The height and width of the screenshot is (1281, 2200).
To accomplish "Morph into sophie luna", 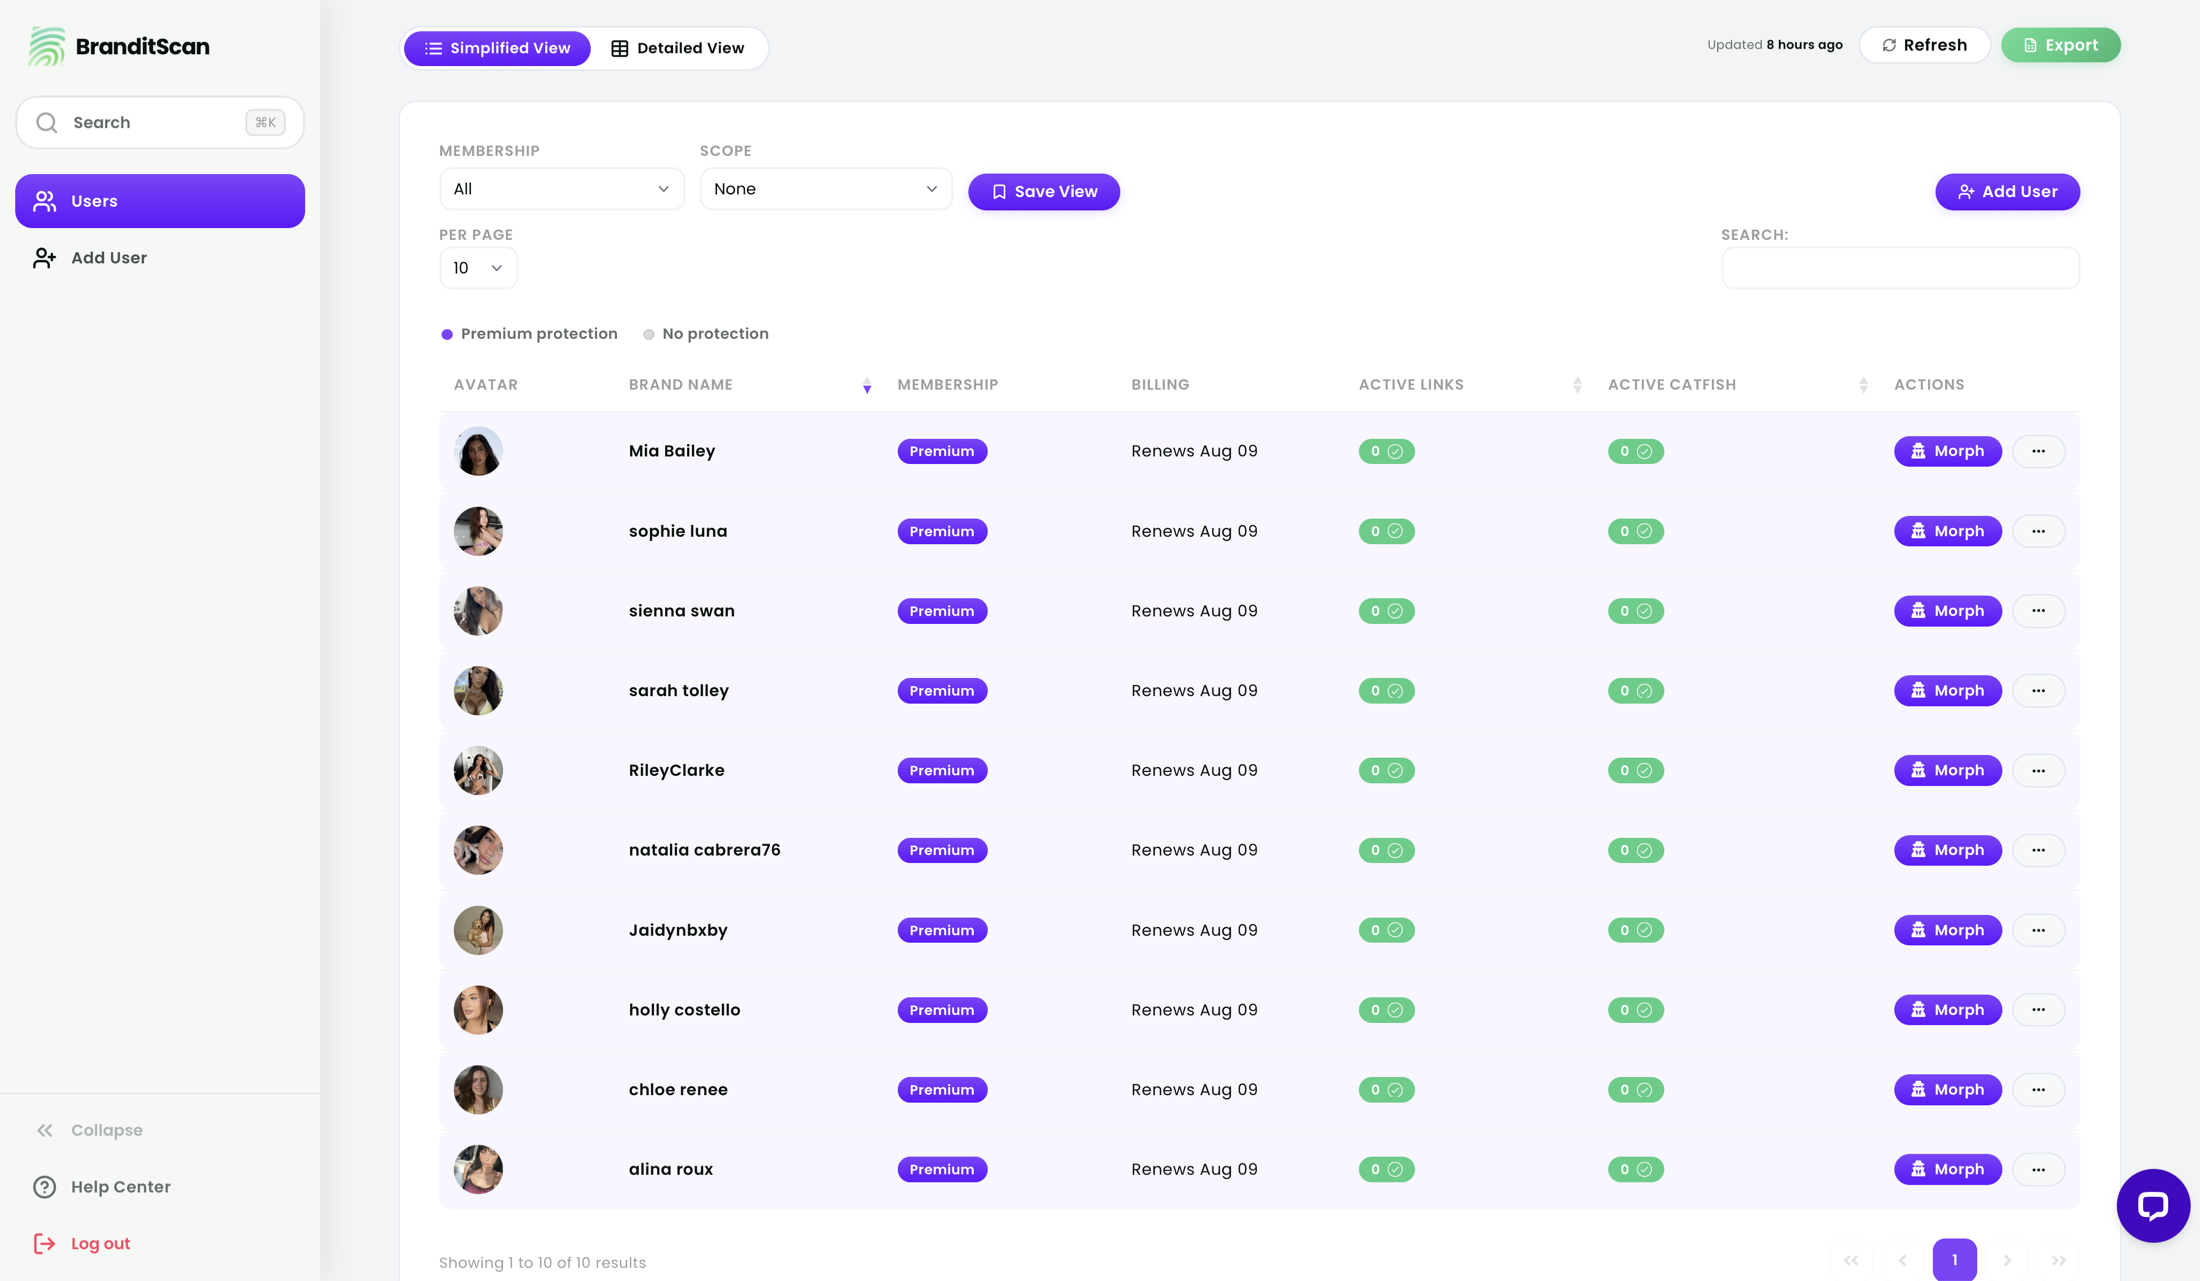I will point(1948,531).
